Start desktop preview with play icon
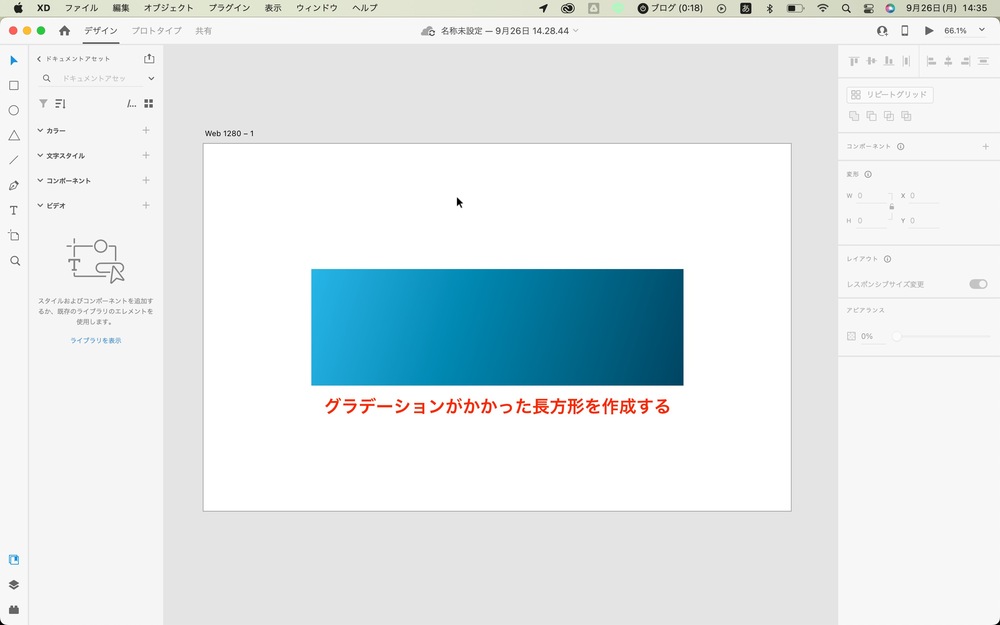Screen dimensions: 1000x625 coord(929,31)
